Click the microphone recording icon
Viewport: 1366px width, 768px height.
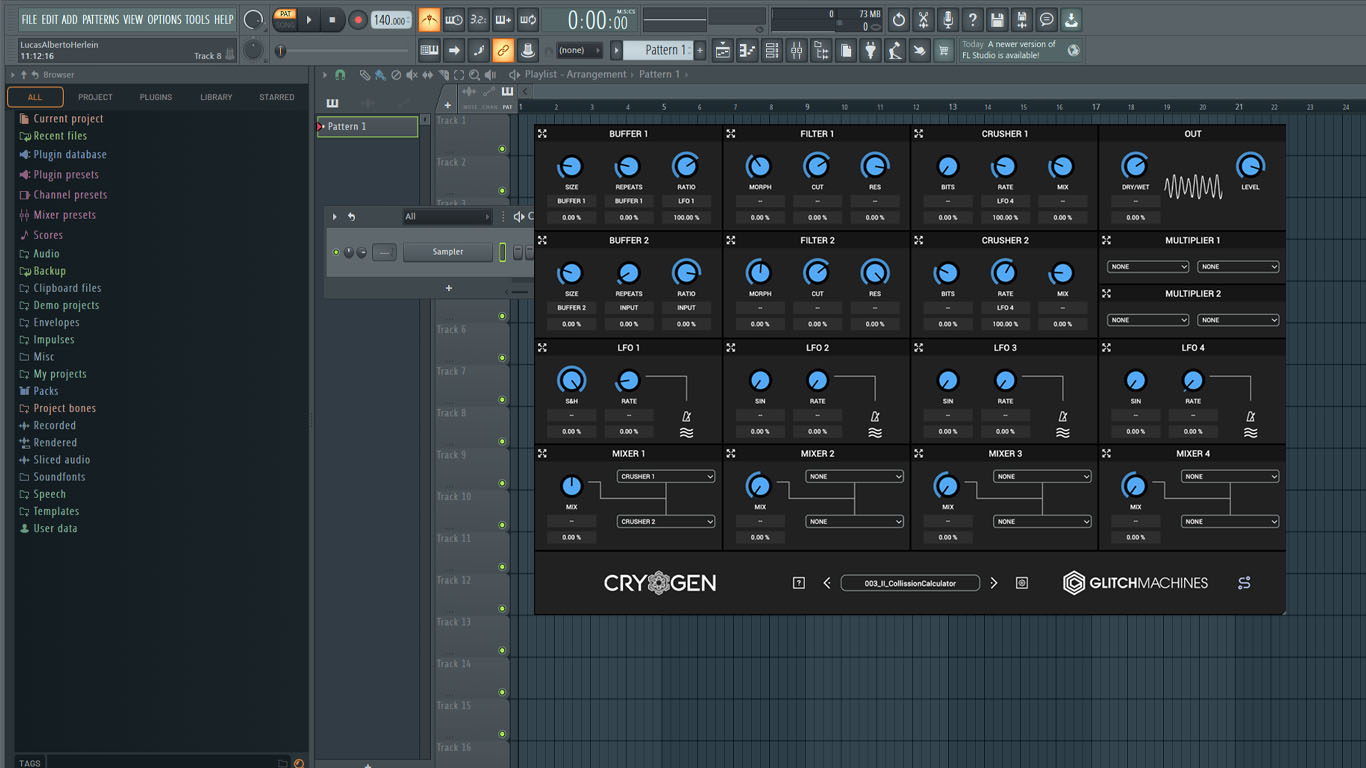click(x=948, y=20)
